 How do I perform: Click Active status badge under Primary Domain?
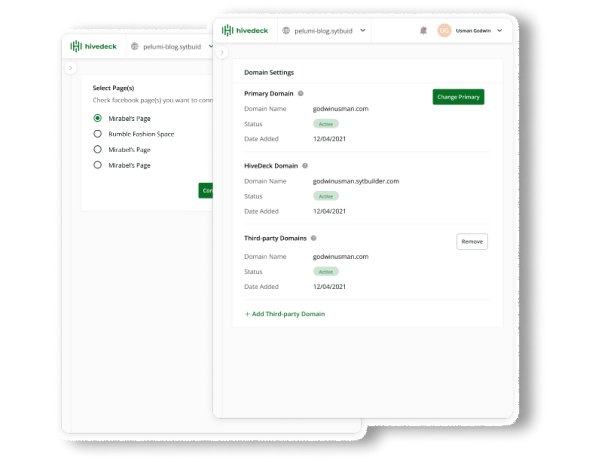click(x=326, y=124)
